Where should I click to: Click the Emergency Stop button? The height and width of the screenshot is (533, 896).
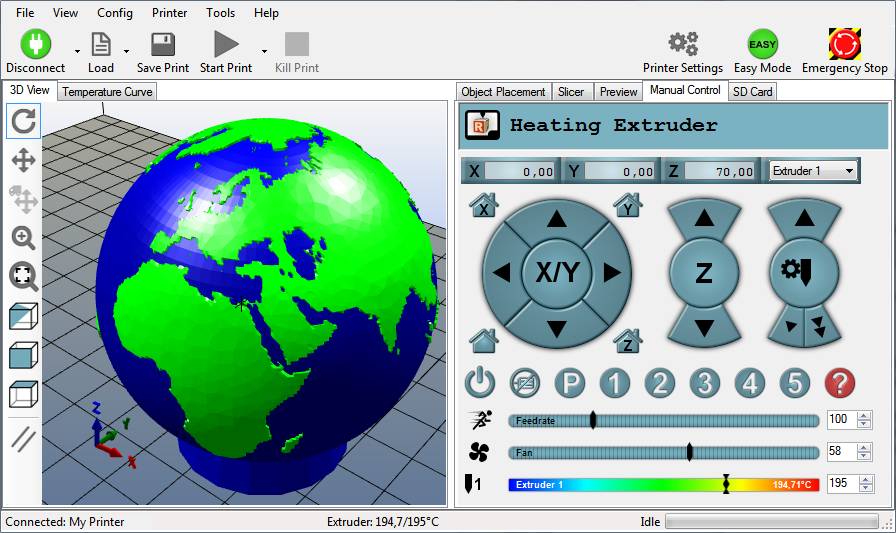845,45
